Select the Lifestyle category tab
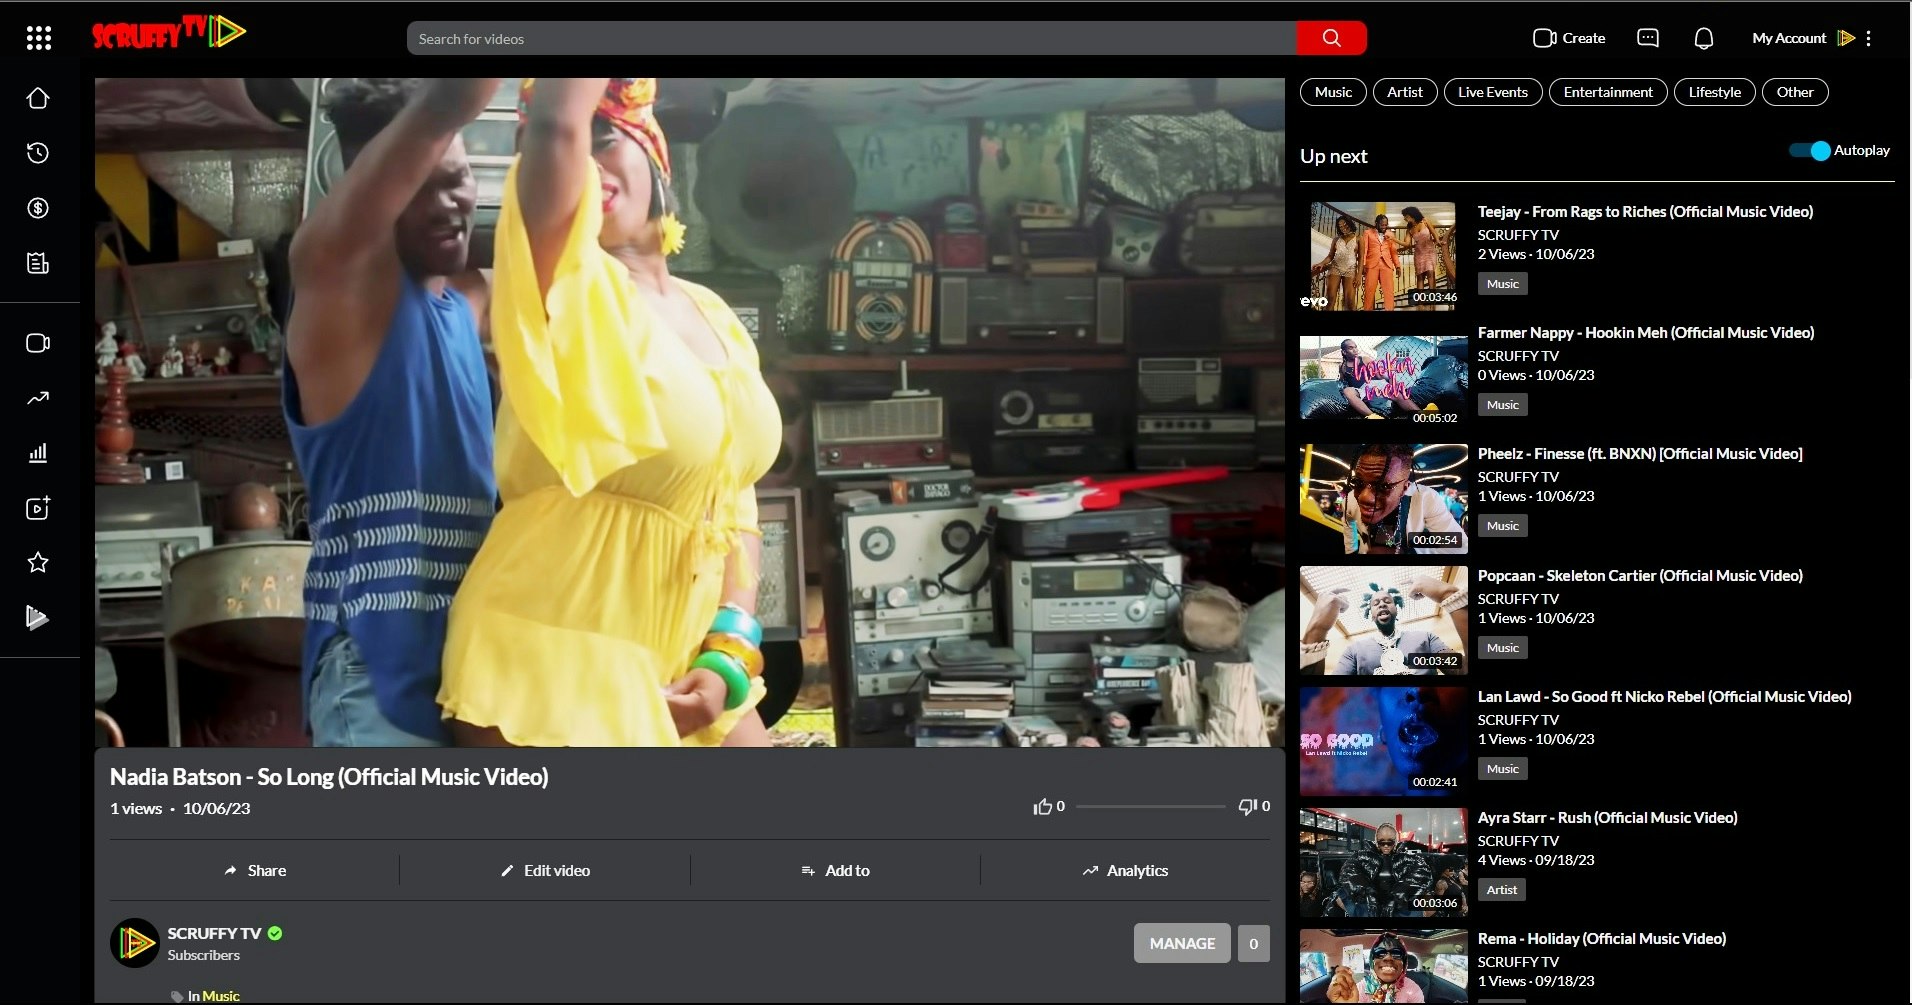This screenshot has width=1912, height=1005. tap(1715, 92)
